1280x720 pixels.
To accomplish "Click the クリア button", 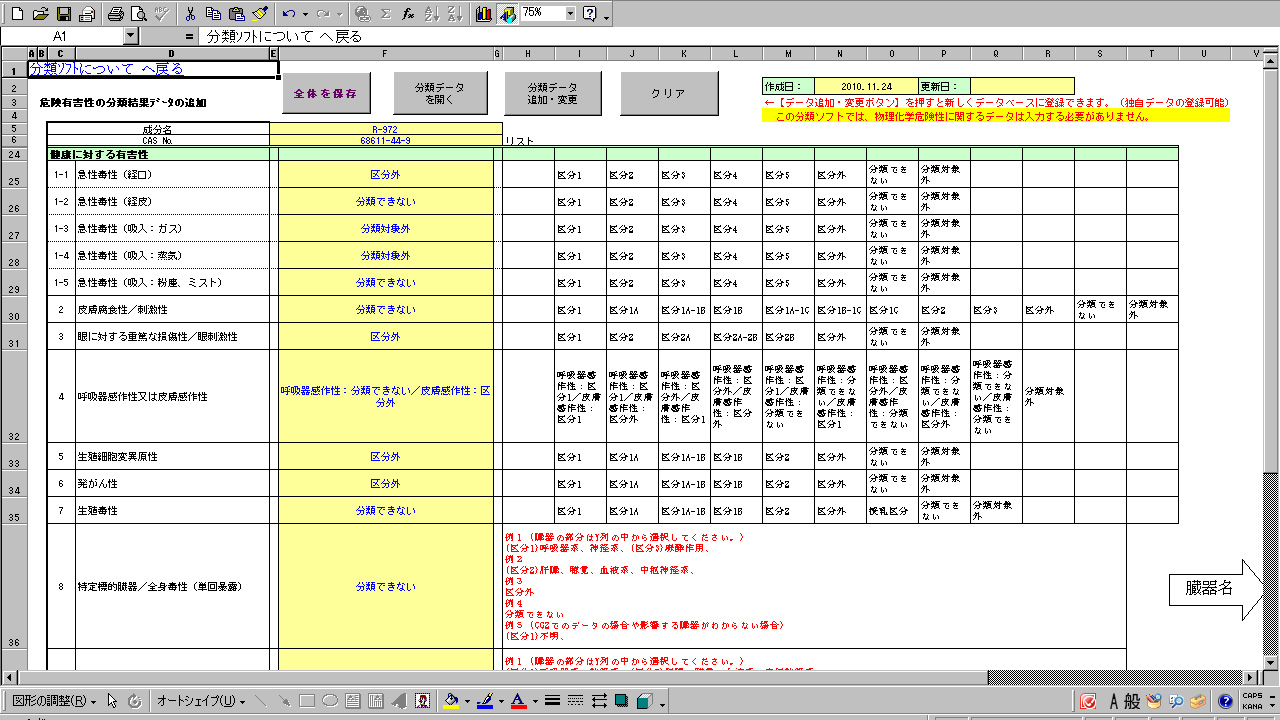I will [x=668, y=93].
